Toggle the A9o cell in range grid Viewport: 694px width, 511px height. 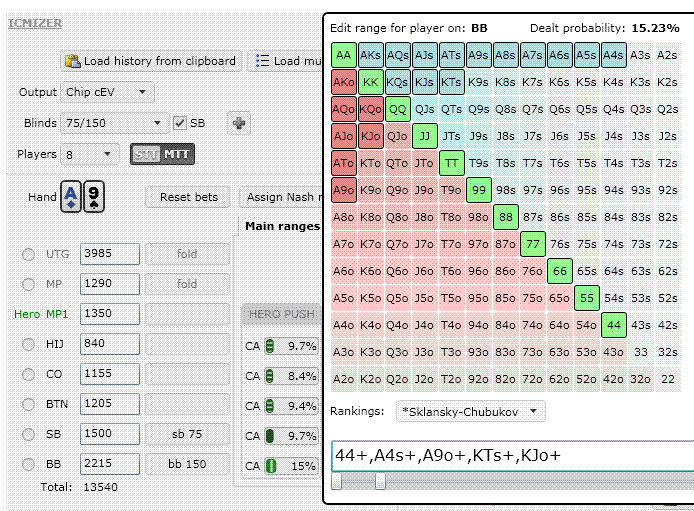[x=343, y=190]
